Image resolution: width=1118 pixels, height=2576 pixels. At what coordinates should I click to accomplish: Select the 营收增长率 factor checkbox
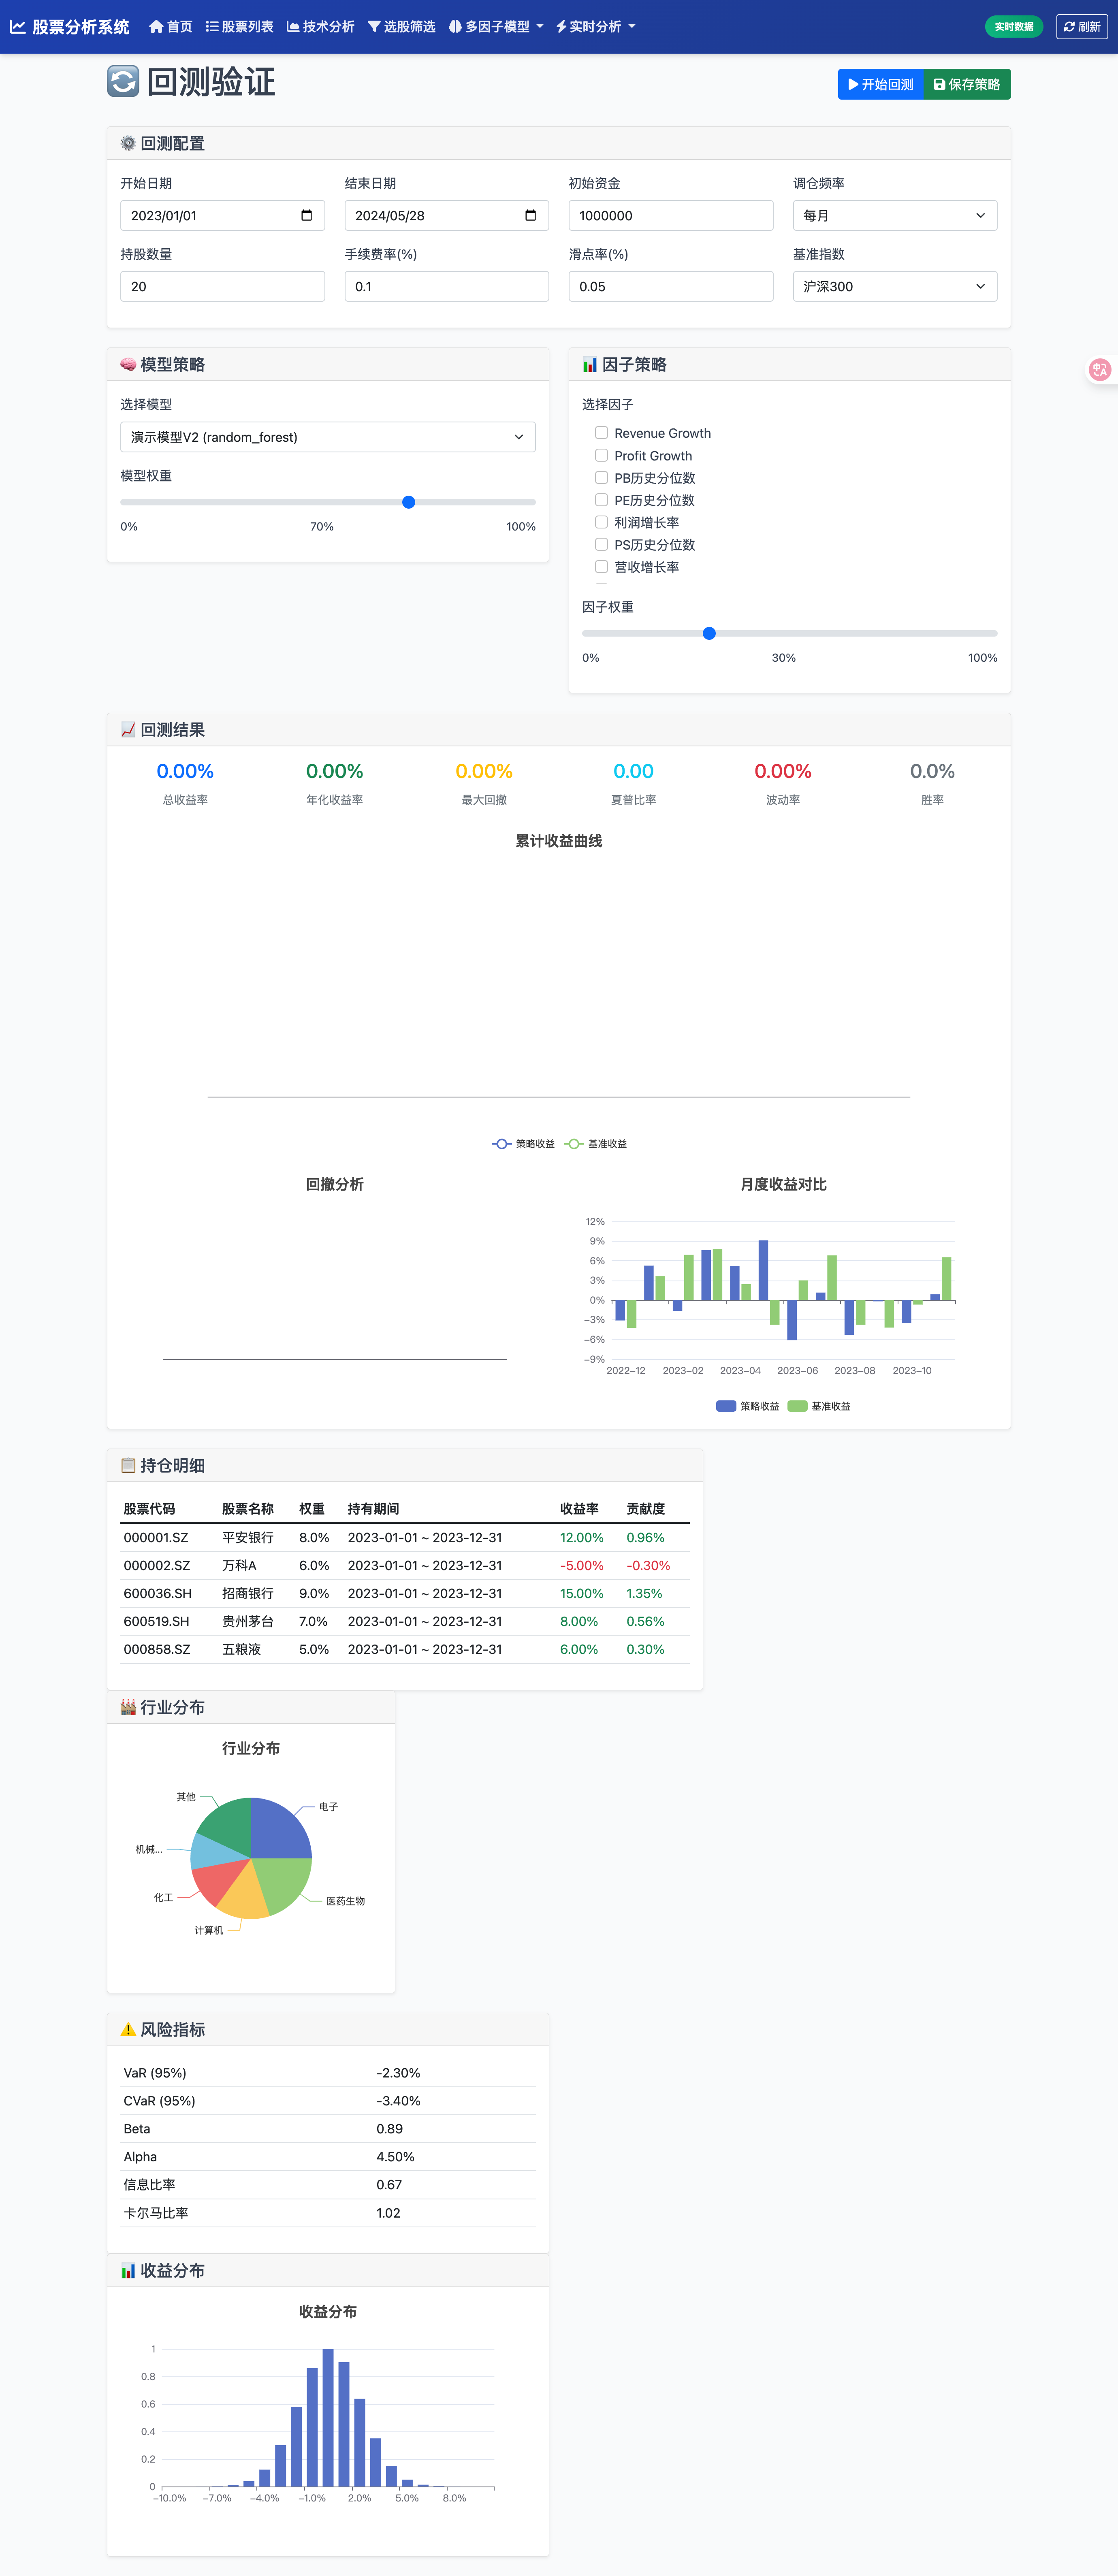pos(601,567)
